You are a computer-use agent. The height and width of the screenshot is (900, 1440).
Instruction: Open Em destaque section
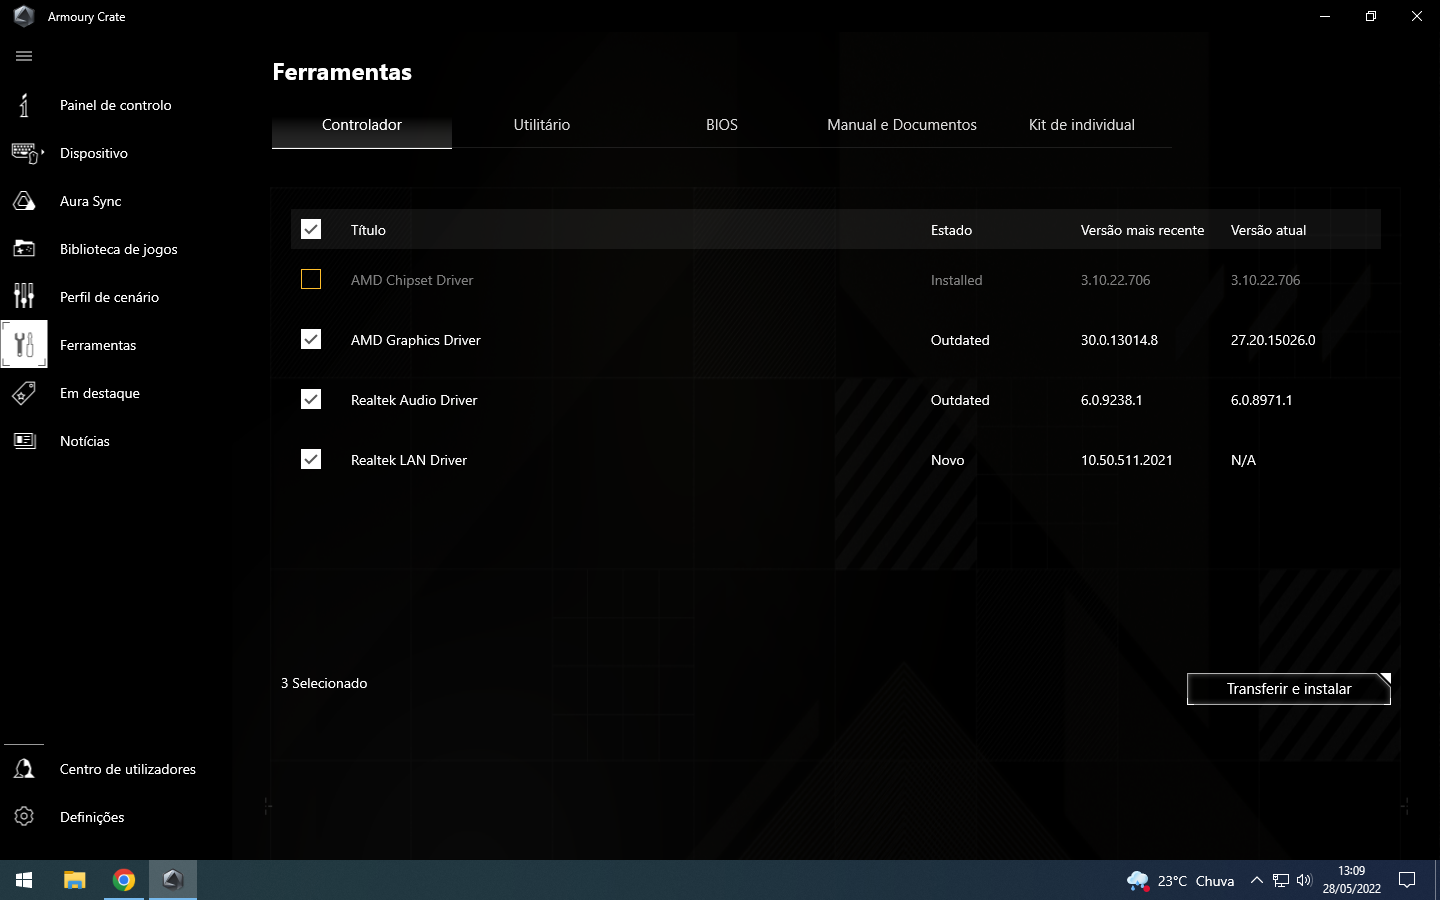click(x=100, y=393)
